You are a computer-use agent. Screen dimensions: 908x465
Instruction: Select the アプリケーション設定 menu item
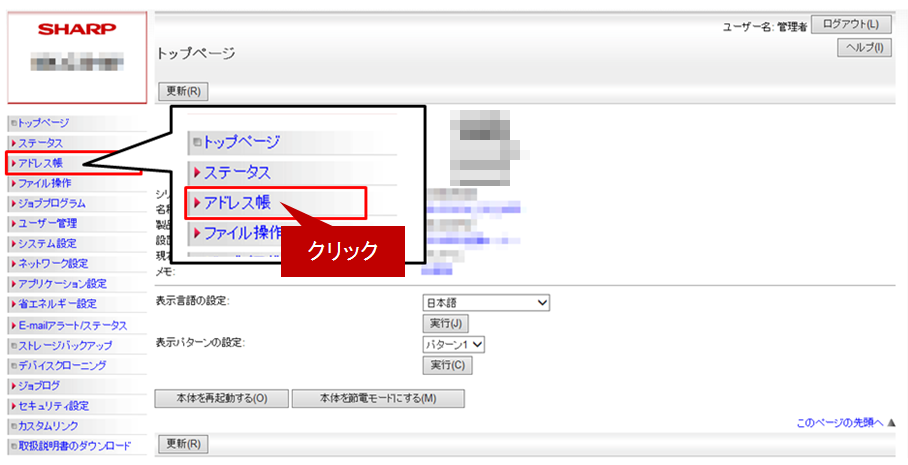pyautogui.click(x=62, y=284)
